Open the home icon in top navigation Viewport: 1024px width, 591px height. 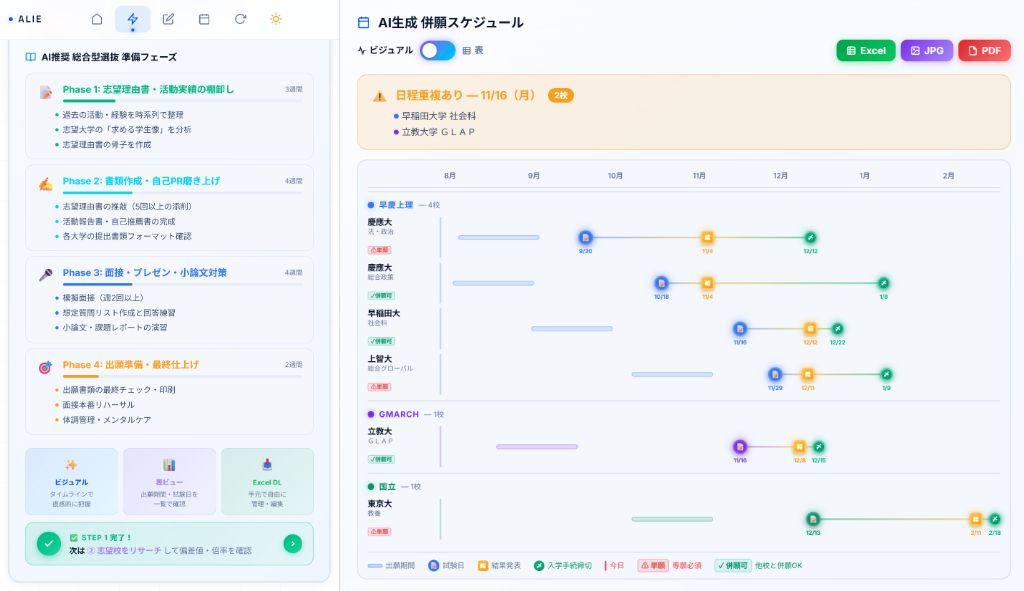click(97, 19)
